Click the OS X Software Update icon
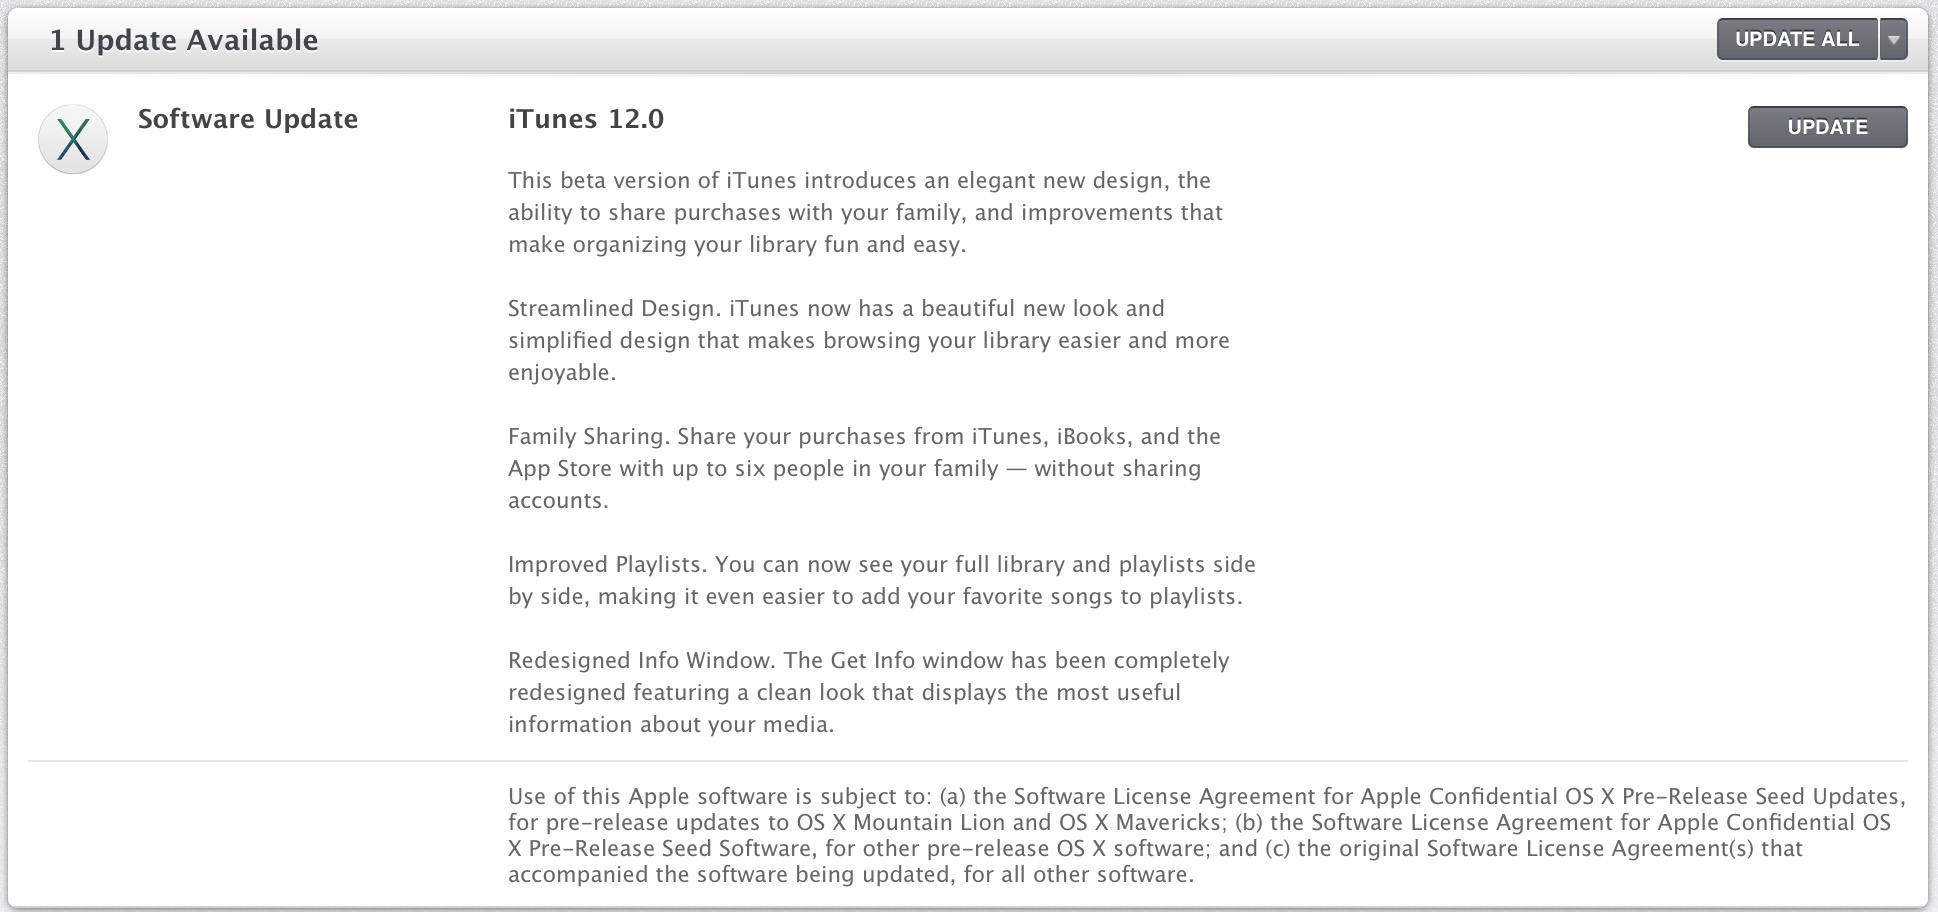The height and width of the screenshot is (912, 1938). point(73,139)
